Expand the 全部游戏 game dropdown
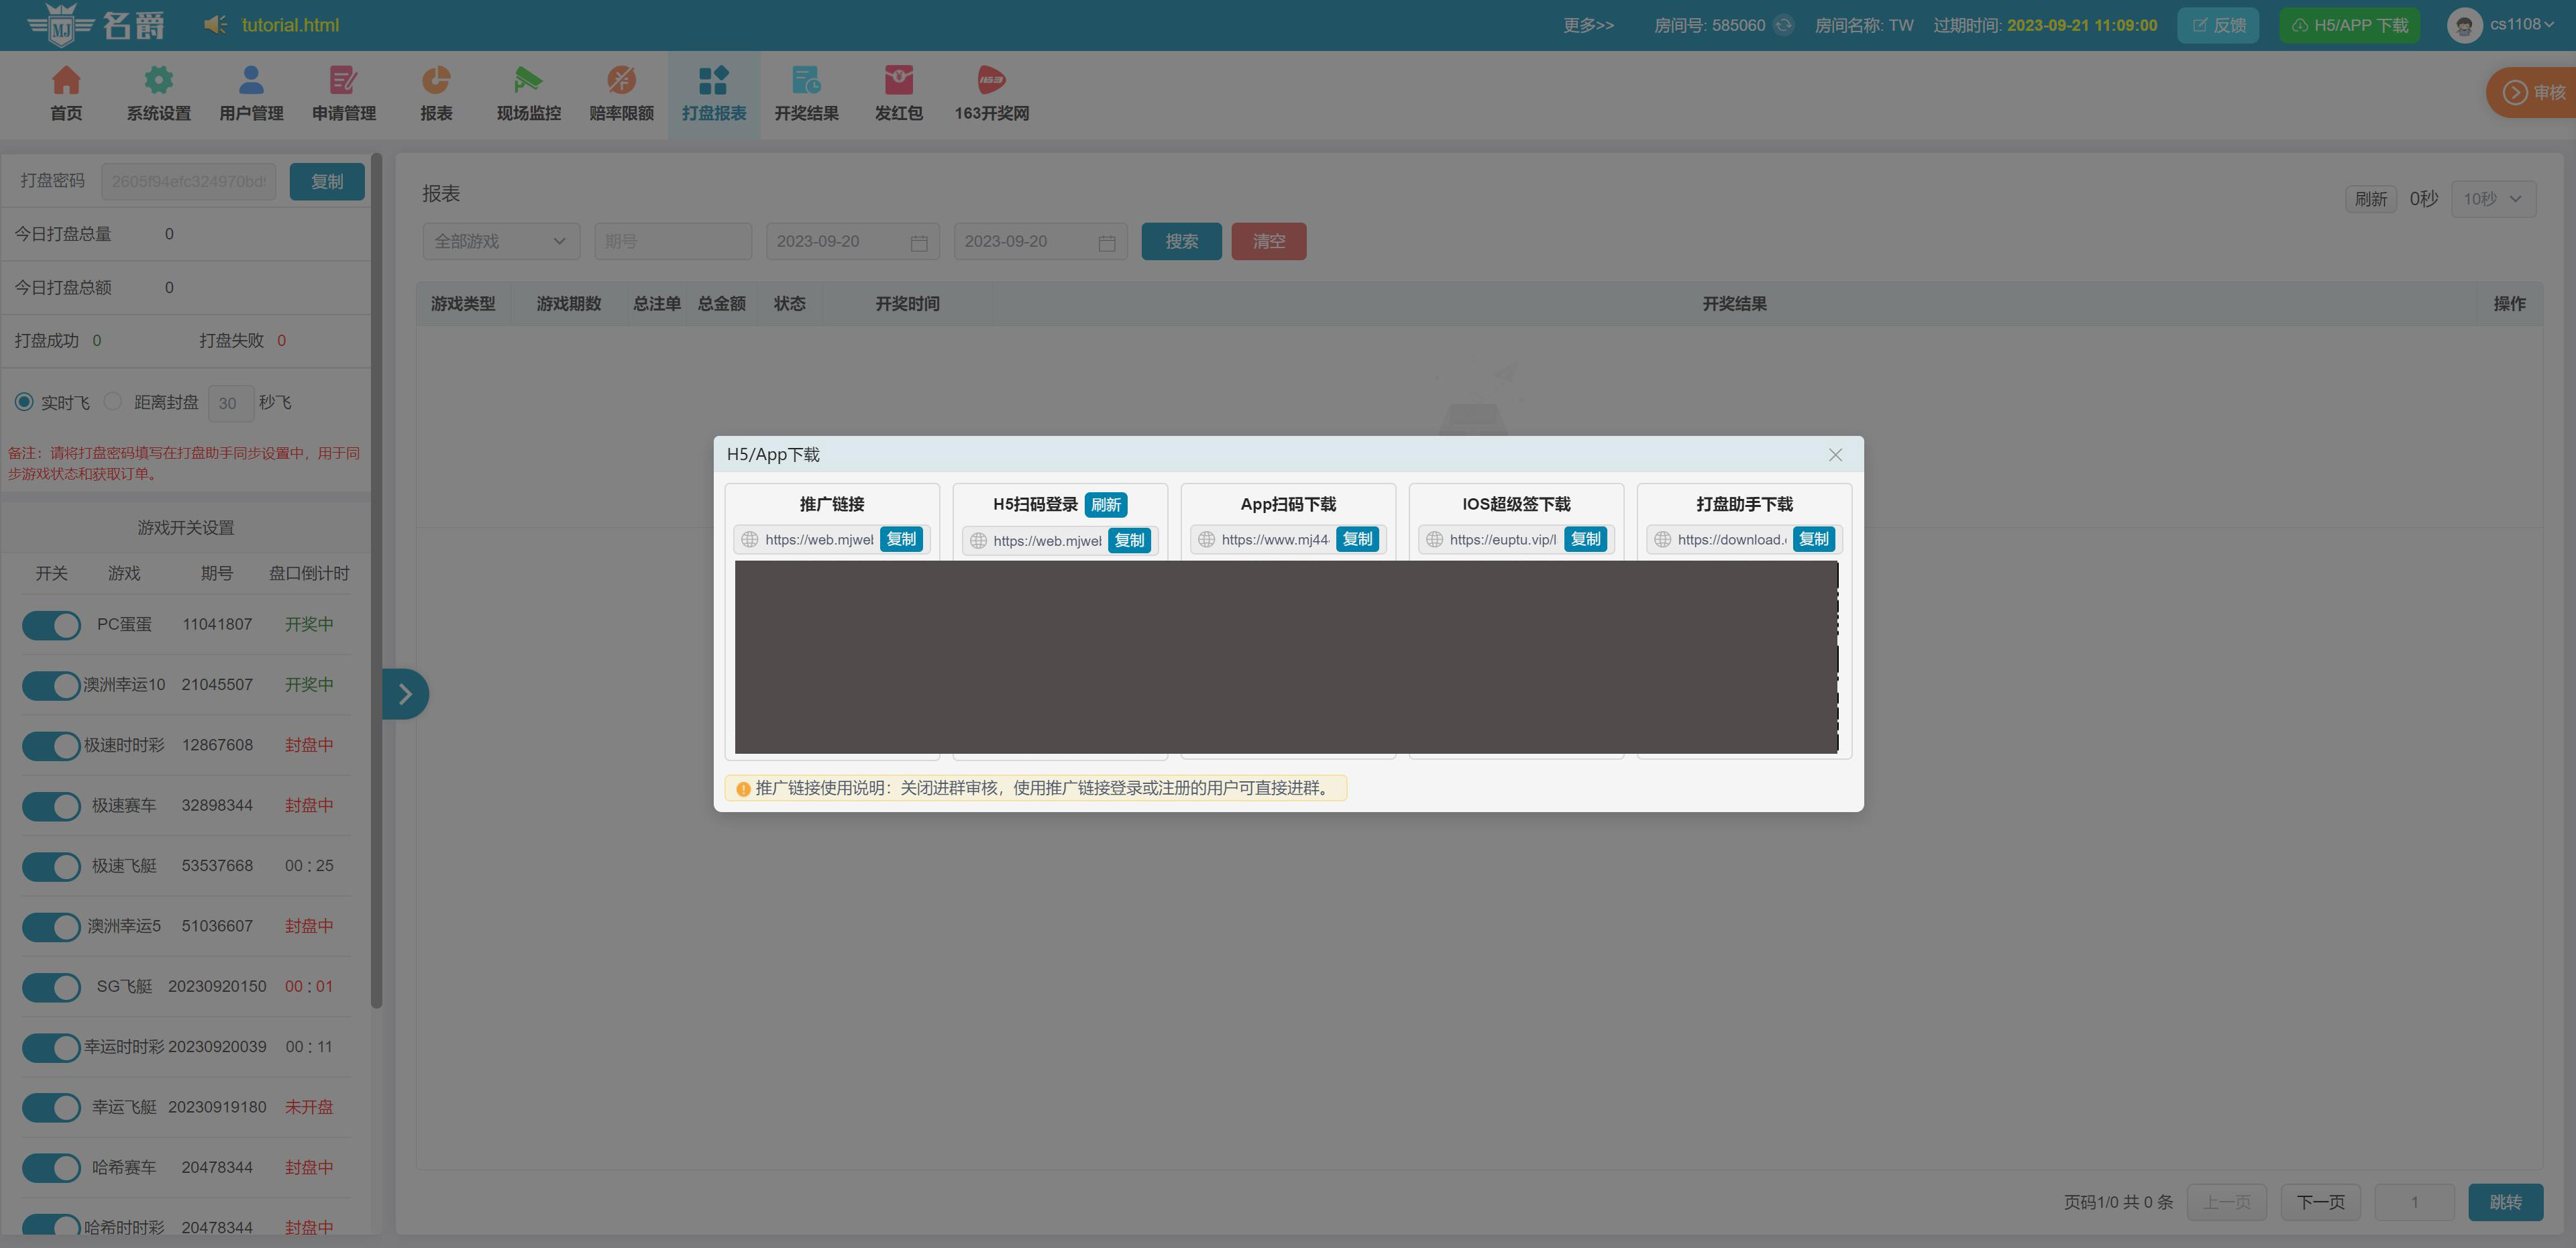Image resolution: width=2576 pixels, height=1248 pixels. click(500, 242)
